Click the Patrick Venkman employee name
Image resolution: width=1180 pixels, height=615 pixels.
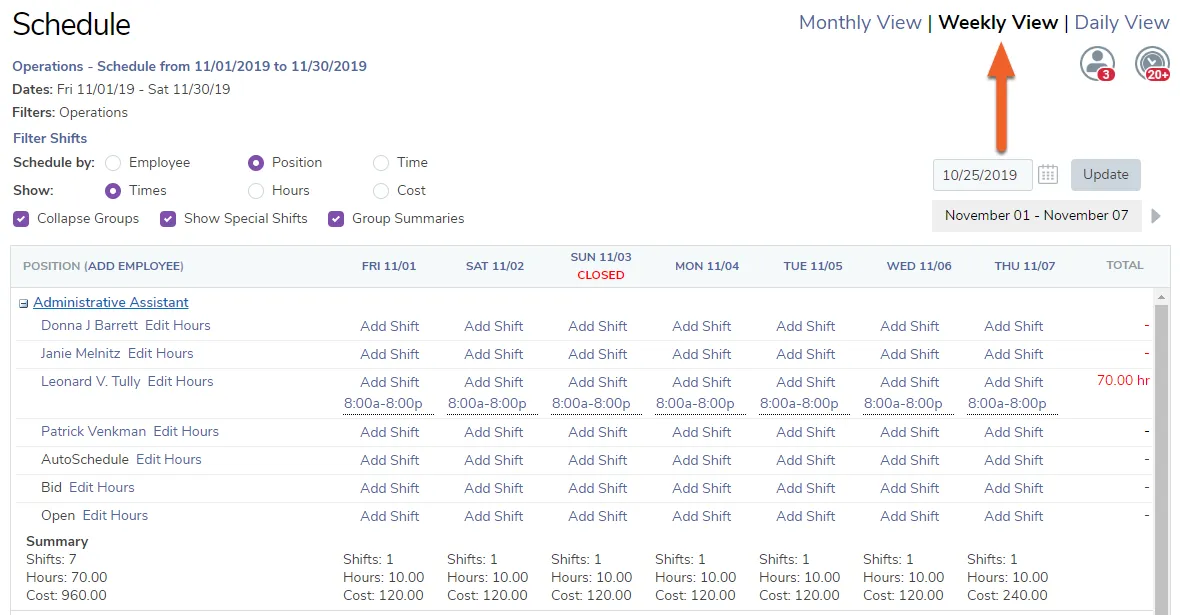tap(93, 432)
